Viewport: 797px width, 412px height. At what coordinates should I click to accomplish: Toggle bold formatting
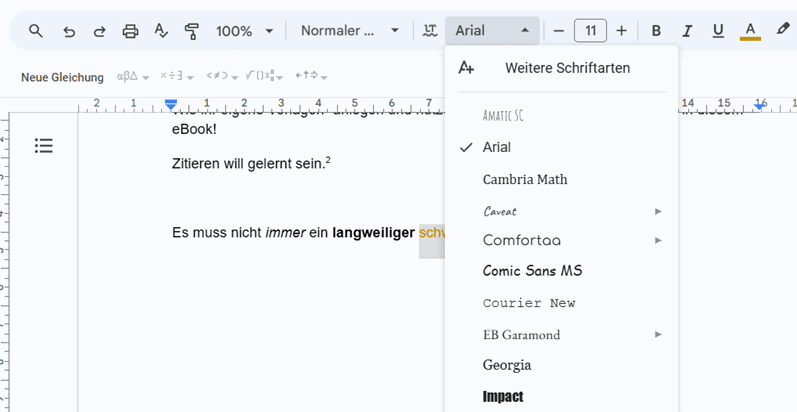point(656,31)
